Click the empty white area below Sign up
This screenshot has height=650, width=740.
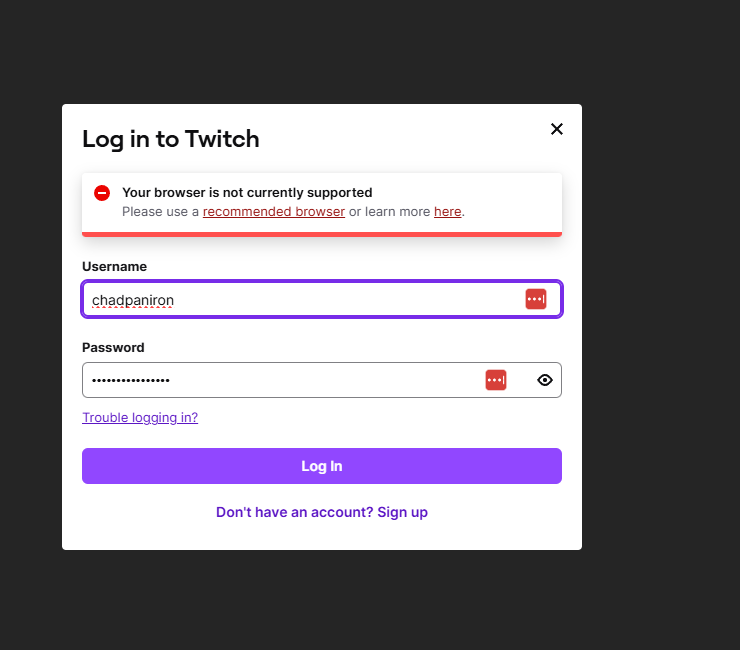[322, 535]
